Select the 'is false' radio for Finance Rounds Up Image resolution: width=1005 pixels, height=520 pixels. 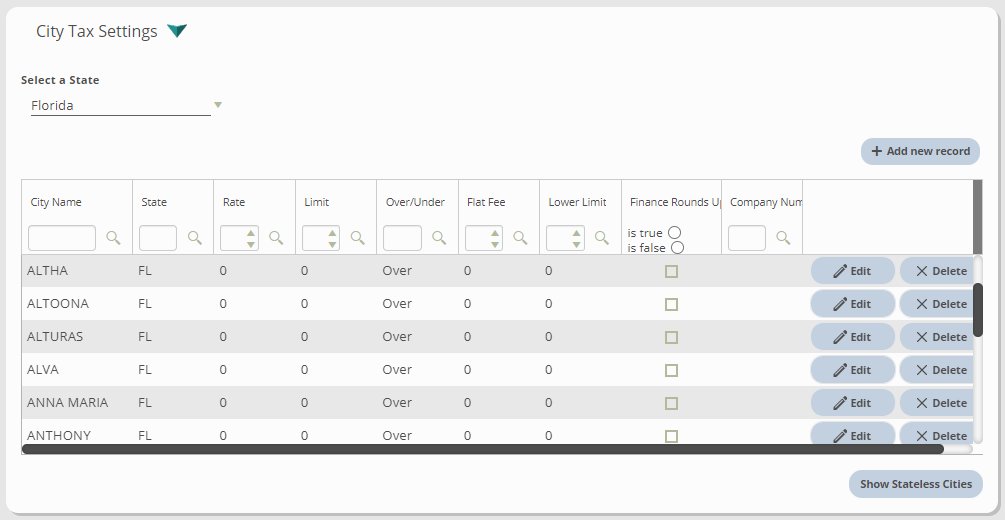click(x=677, y=247)
